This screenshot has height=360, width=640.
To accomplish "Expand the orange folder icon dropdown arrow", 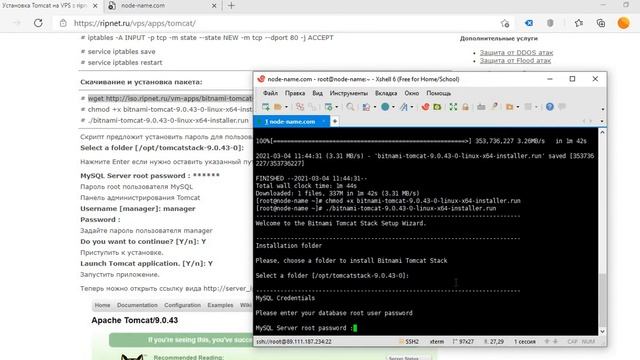I will click(518, 107).
